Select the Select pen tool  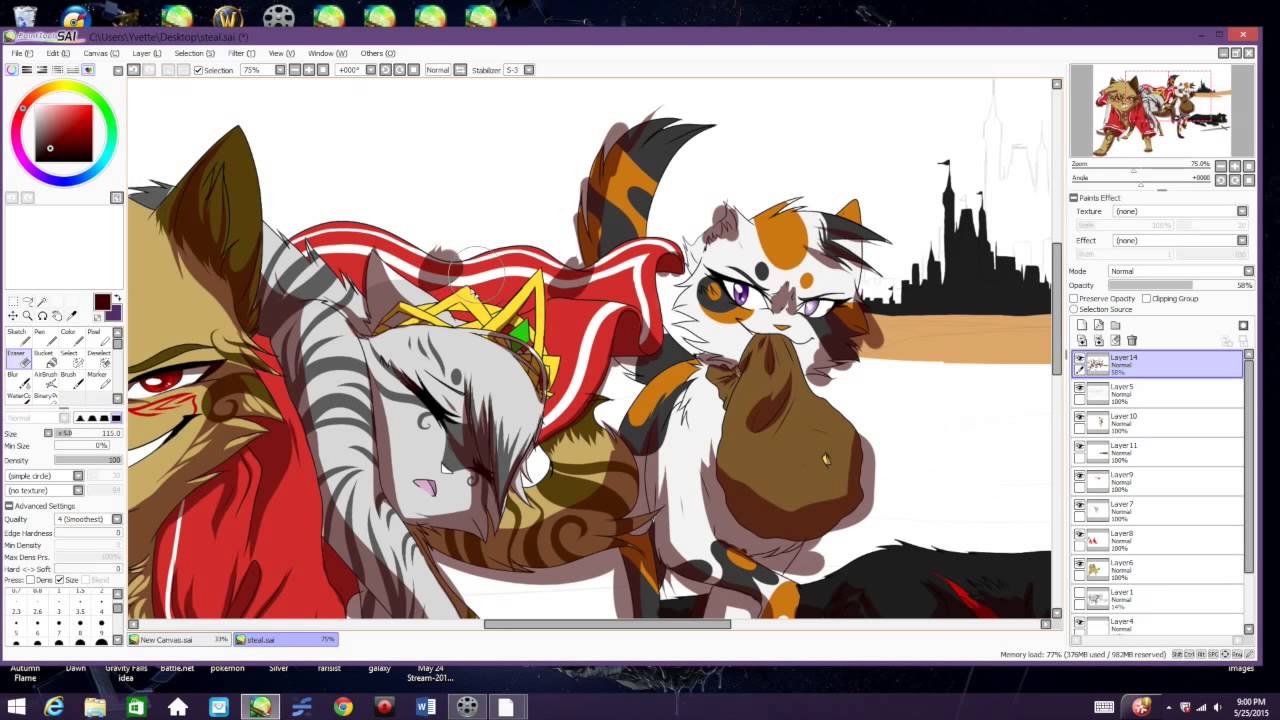tap(71, 359)
